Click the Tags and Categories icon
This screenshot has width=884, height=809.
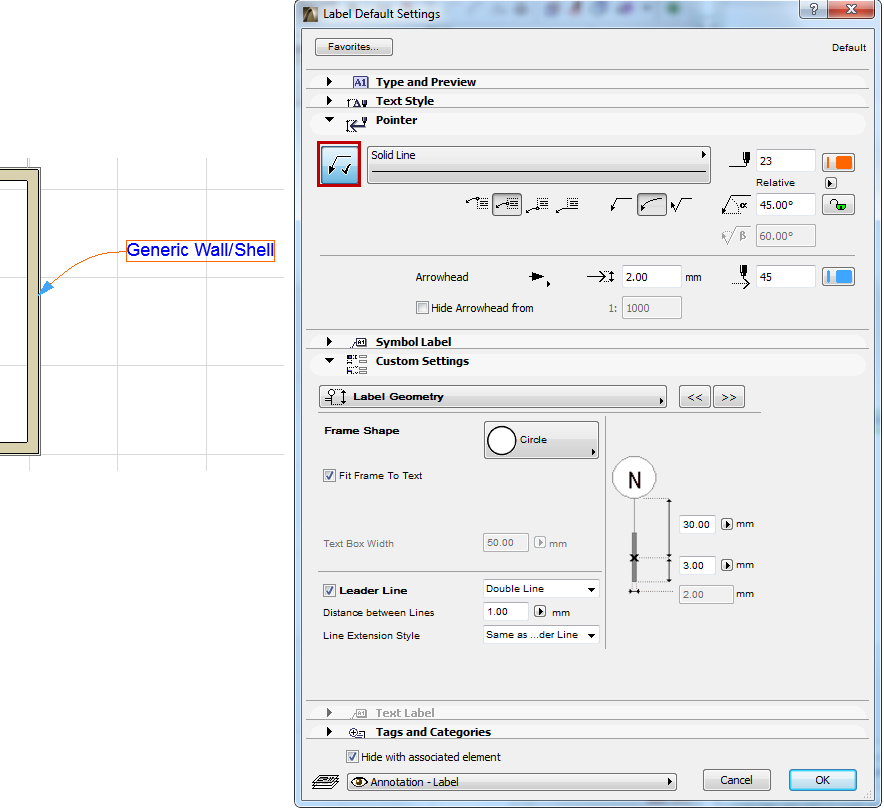(357, 733)
